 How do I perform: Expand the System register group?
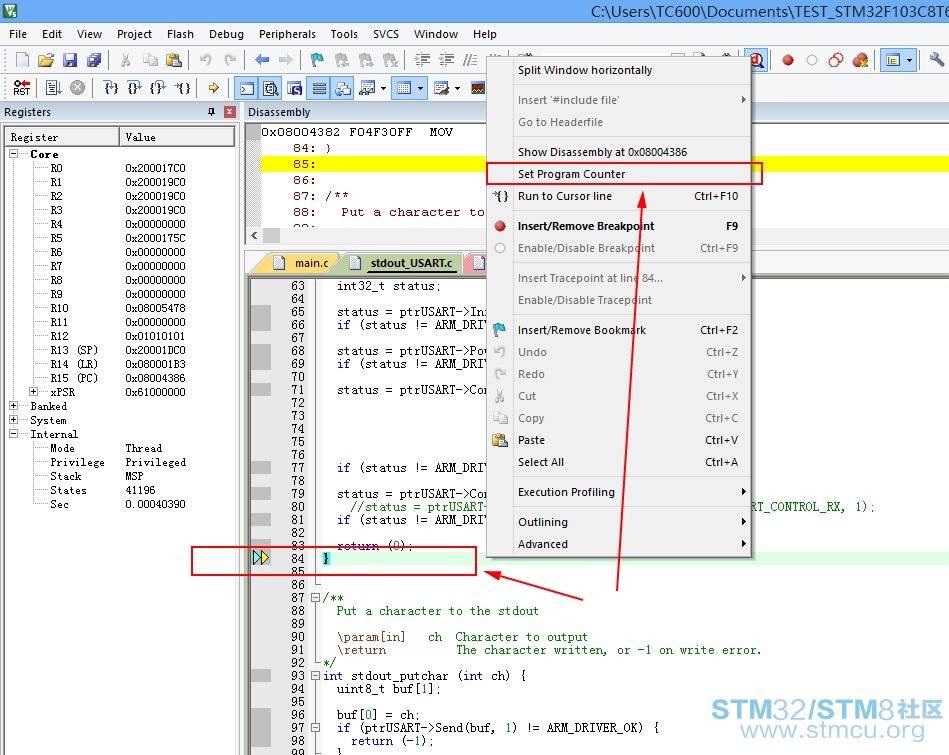pos(13,420)
